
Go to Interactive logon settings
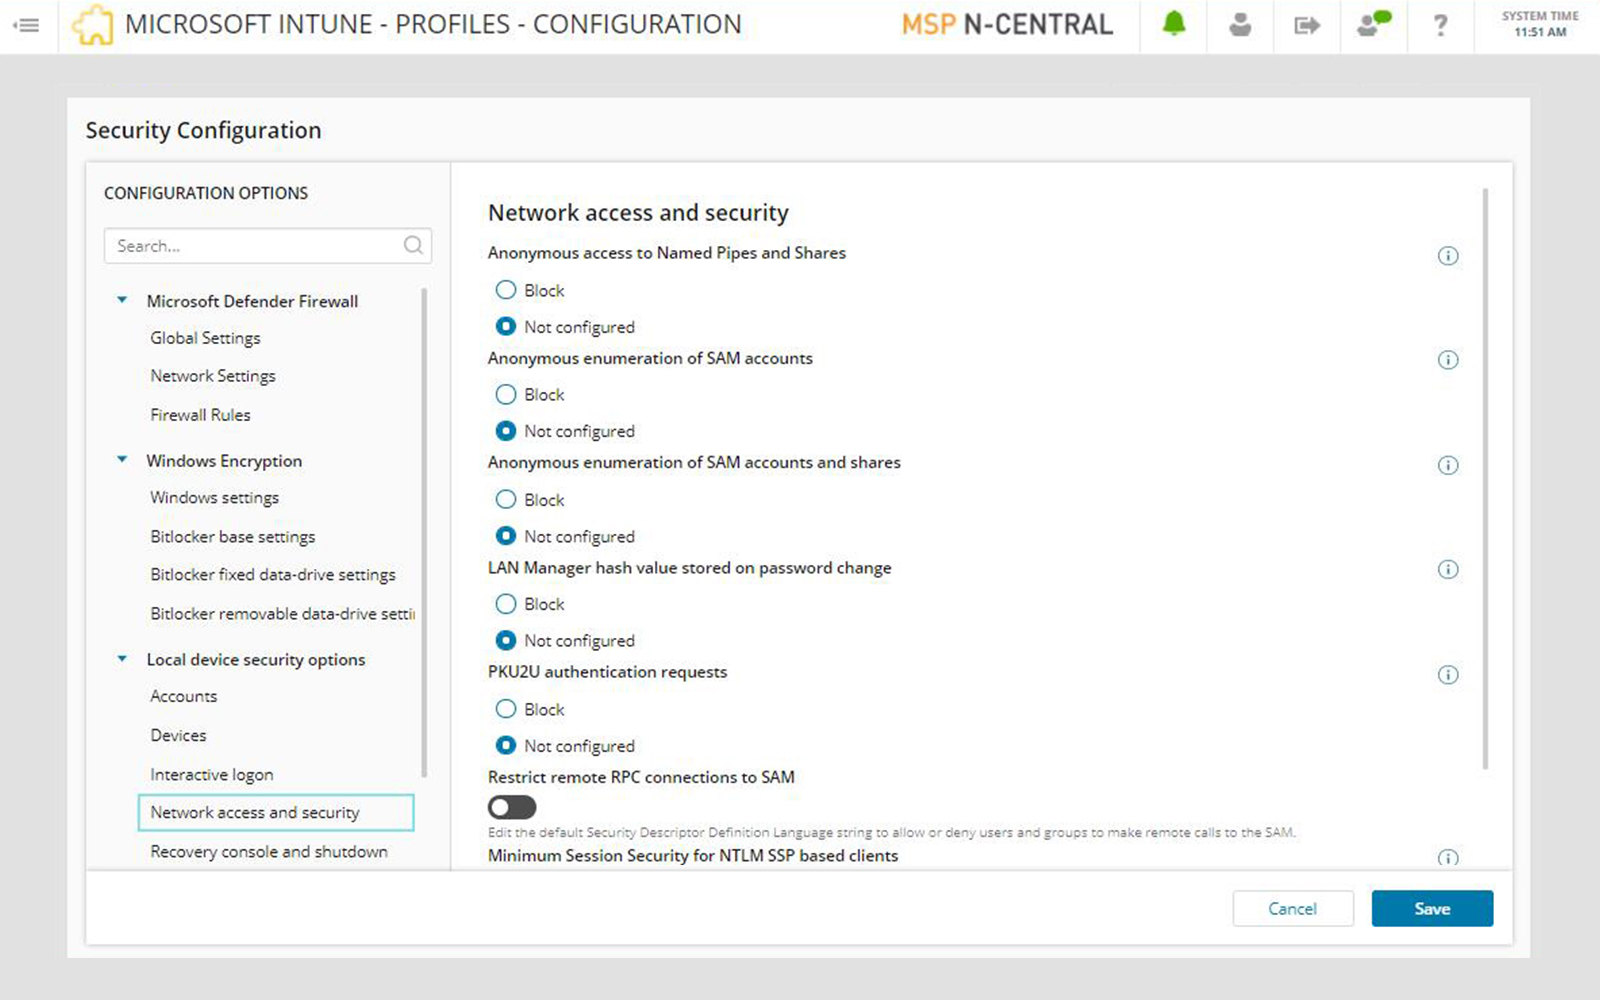click(x=211, y=775)
